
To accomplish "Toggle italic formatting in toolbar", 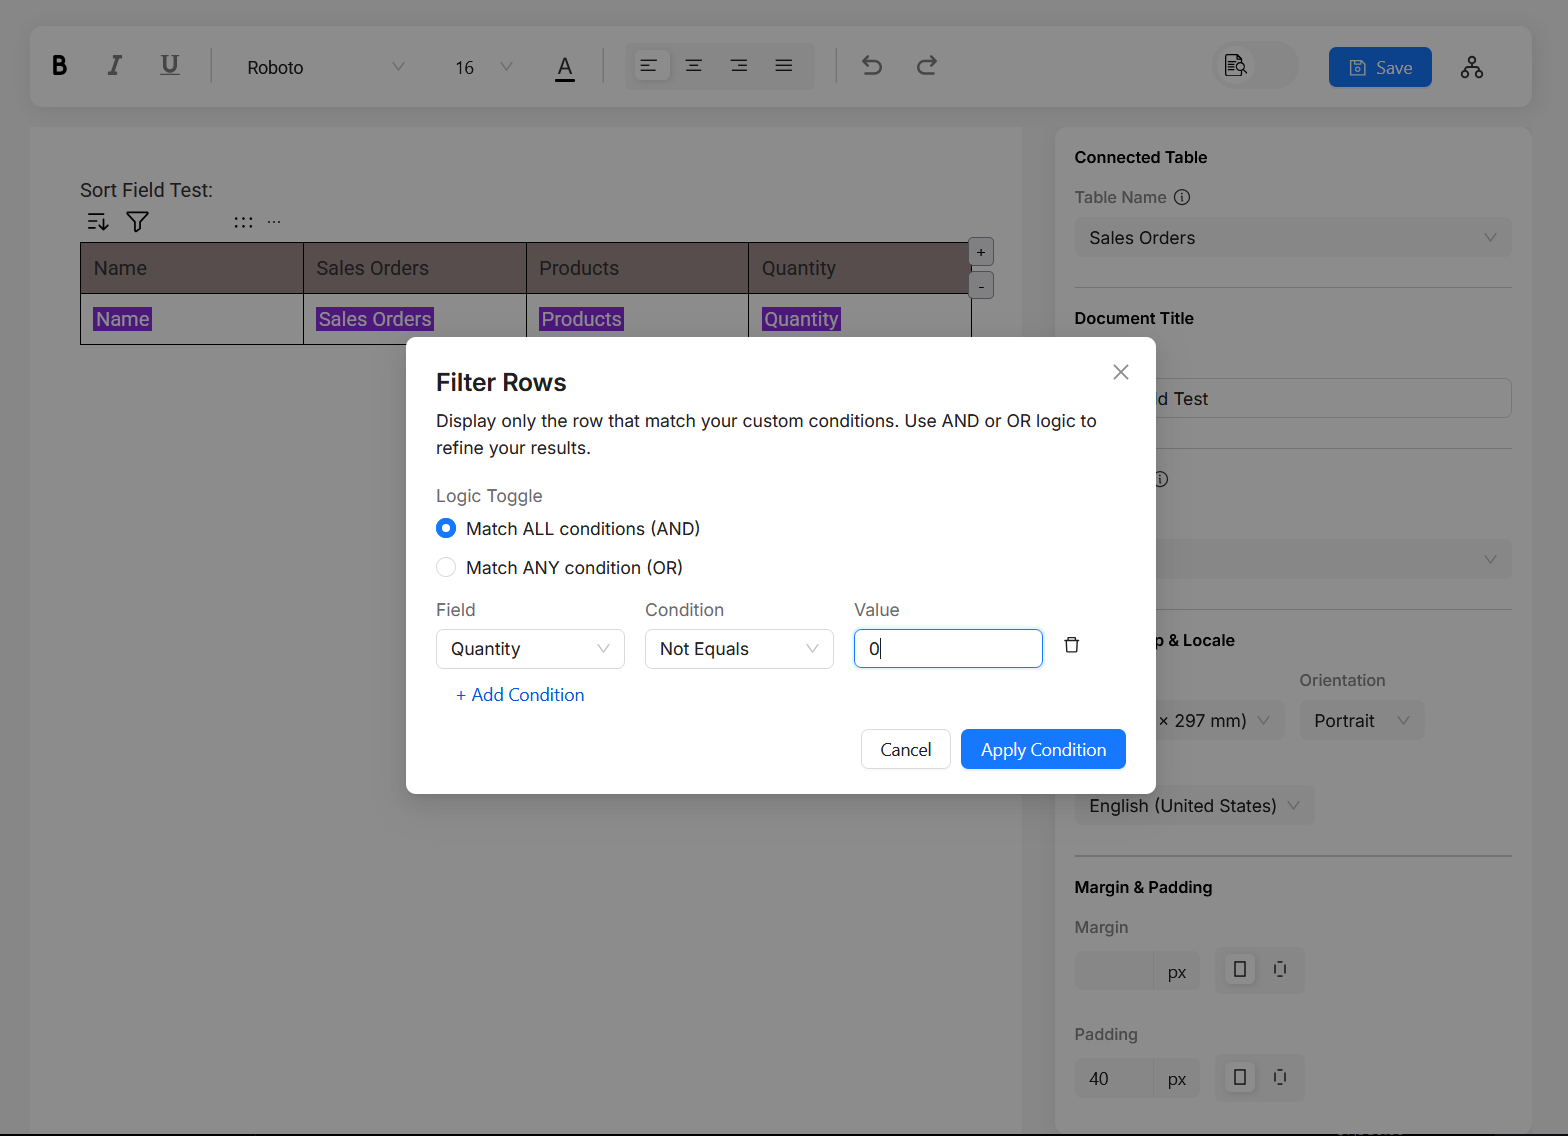I will point(115,66).
